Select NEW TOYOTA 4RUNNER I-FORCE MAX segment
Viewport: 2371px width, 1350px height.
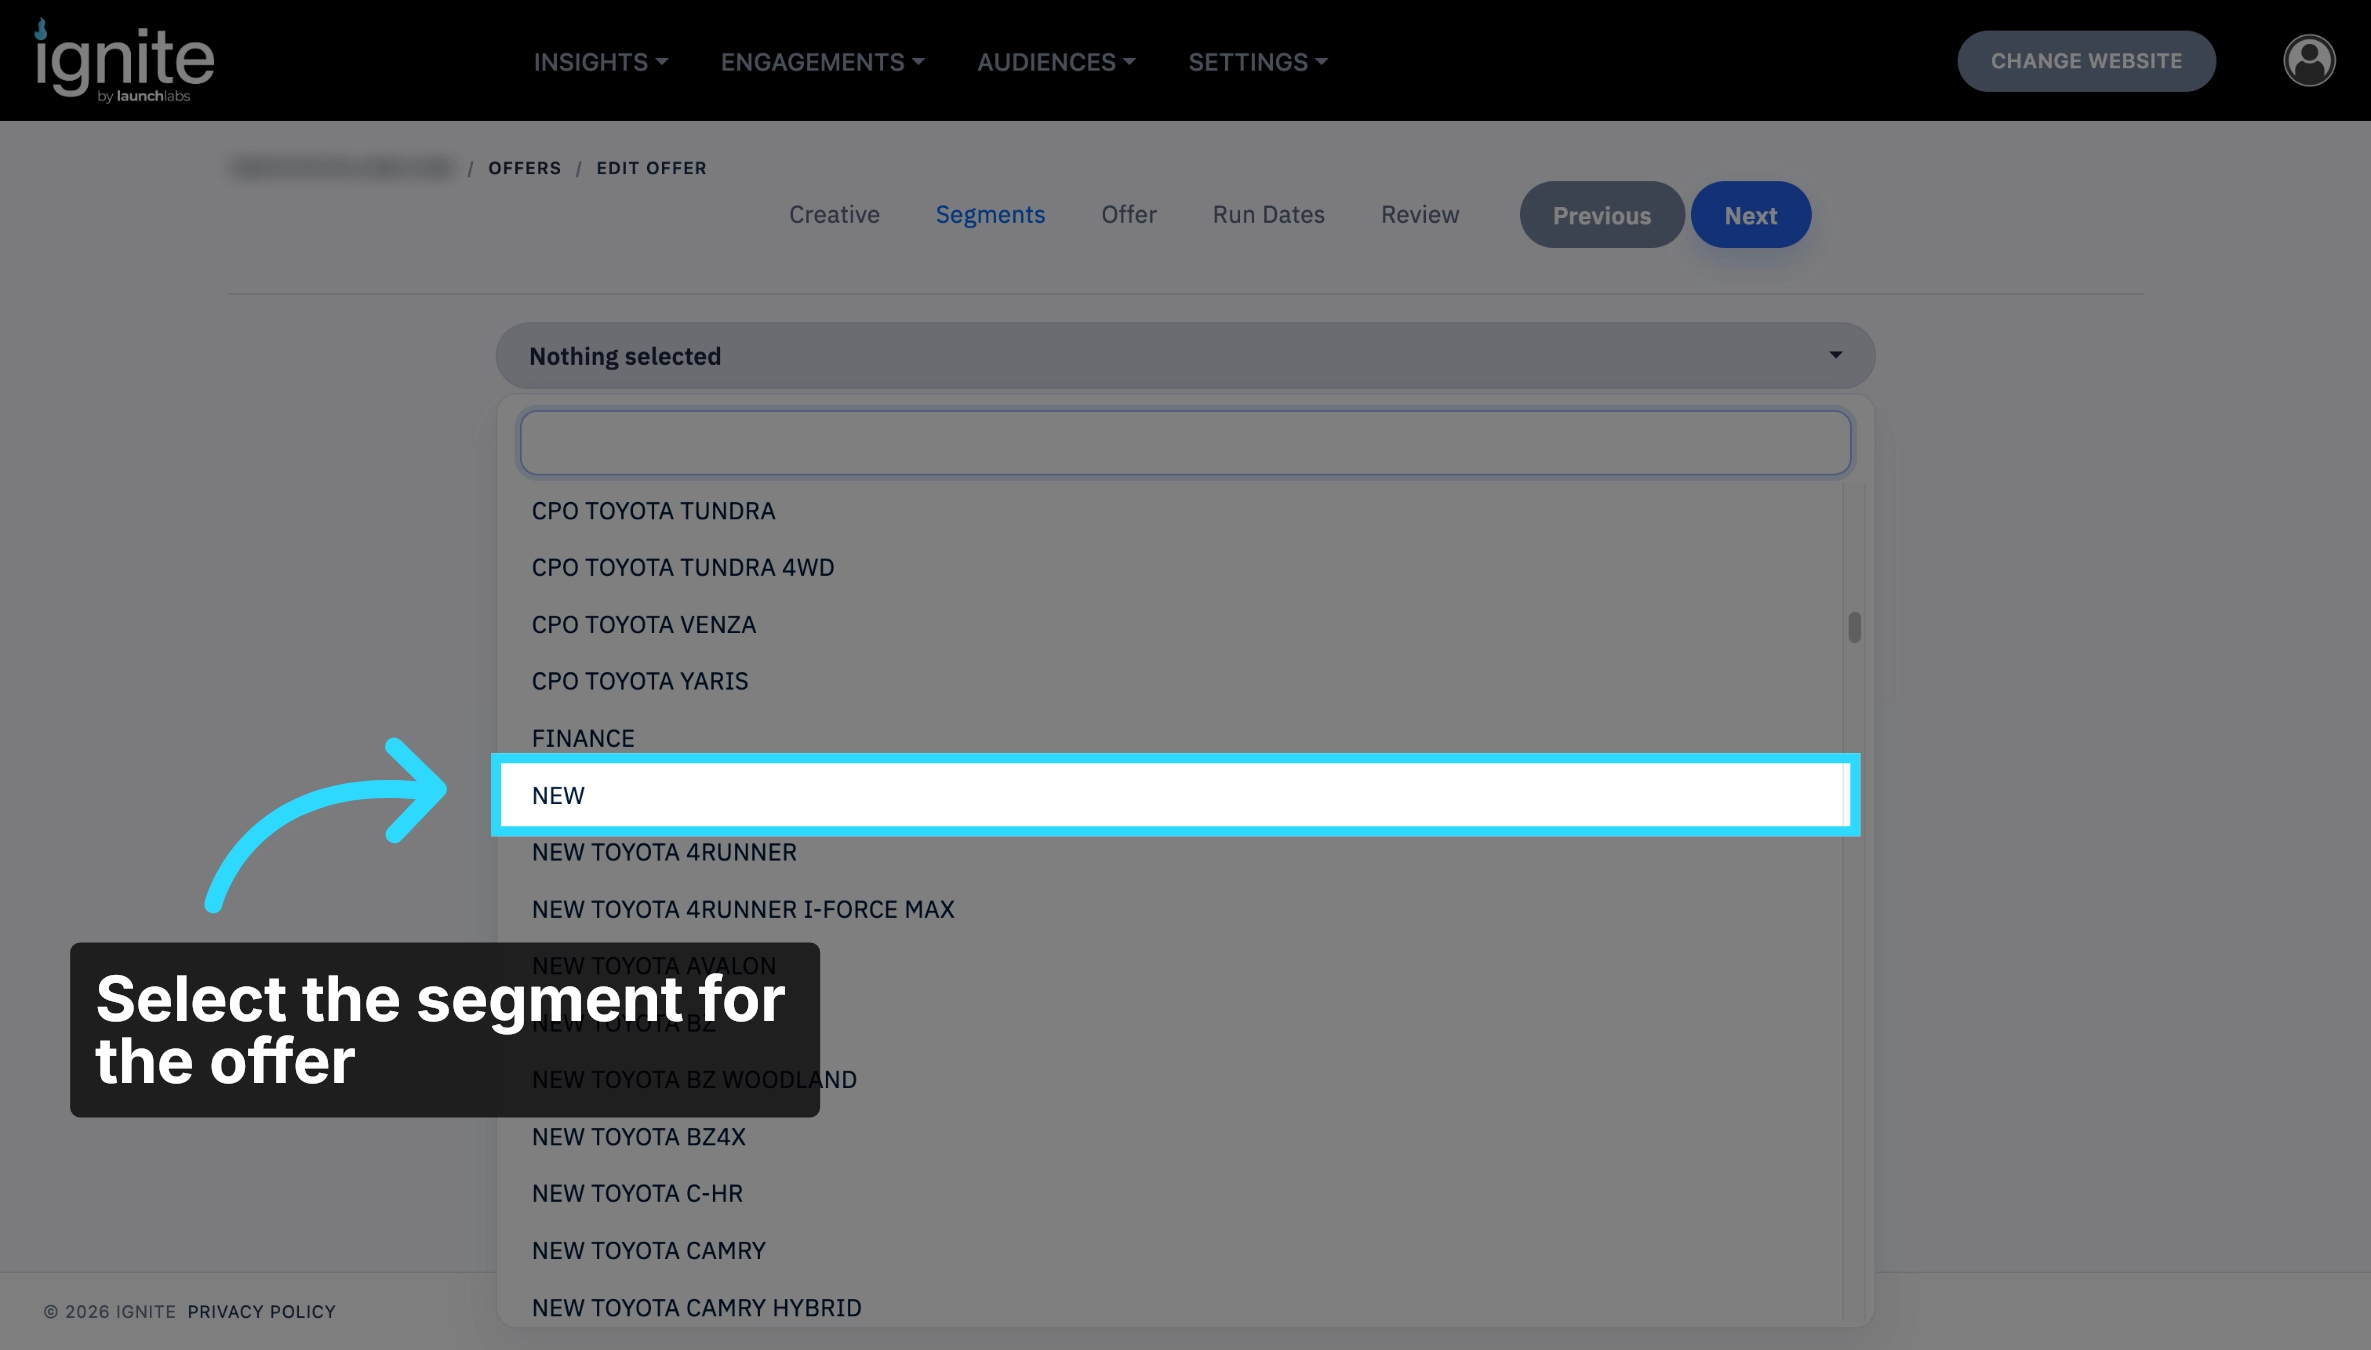(x=1171, y=910)
